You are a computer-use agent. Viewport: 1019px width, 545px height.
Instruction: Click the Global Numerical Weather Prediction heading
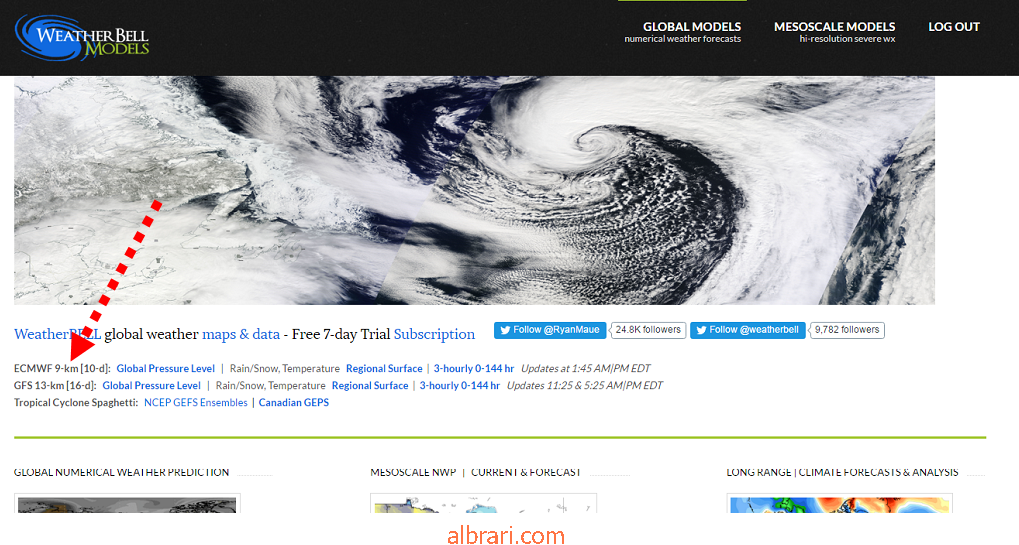point(122,472)
